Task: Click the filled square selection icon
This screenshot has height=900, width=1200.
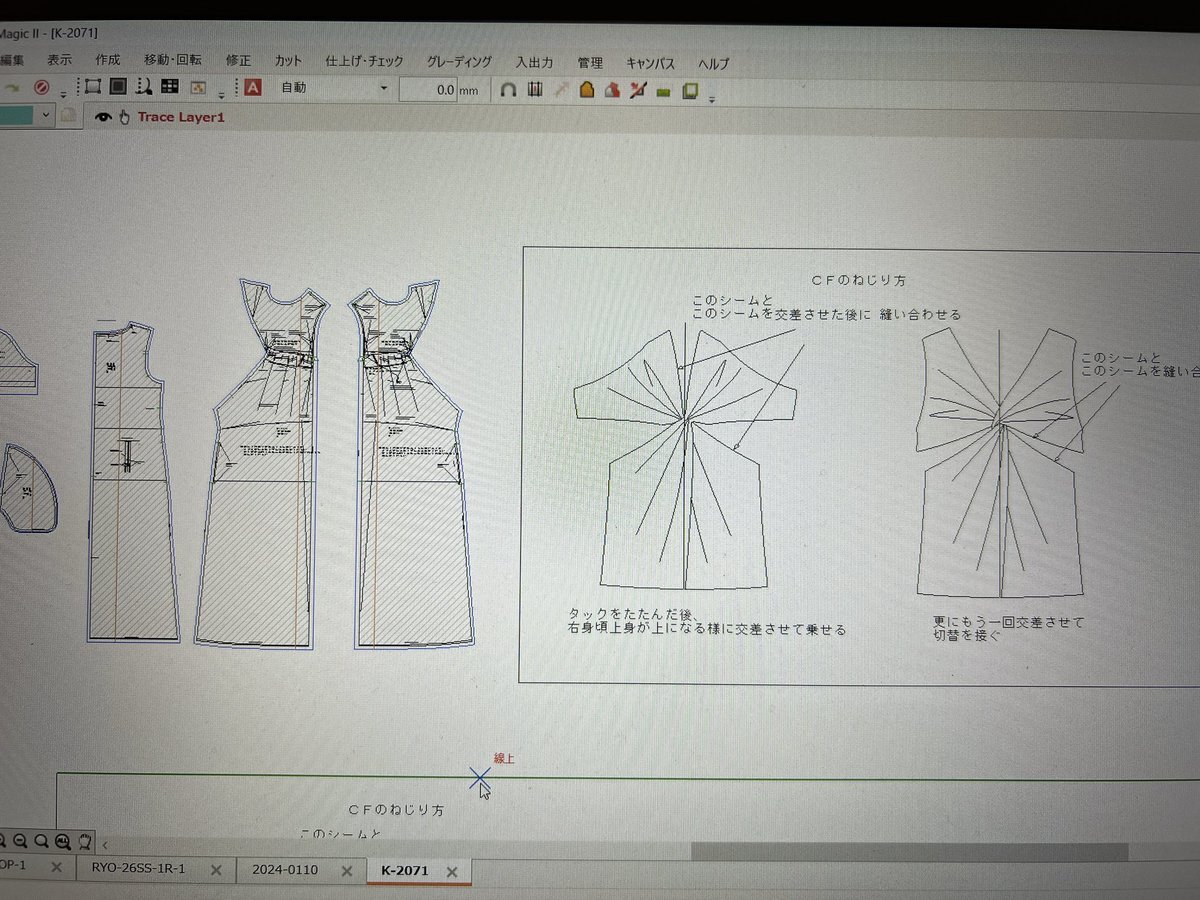Action: tap(118, 87)
